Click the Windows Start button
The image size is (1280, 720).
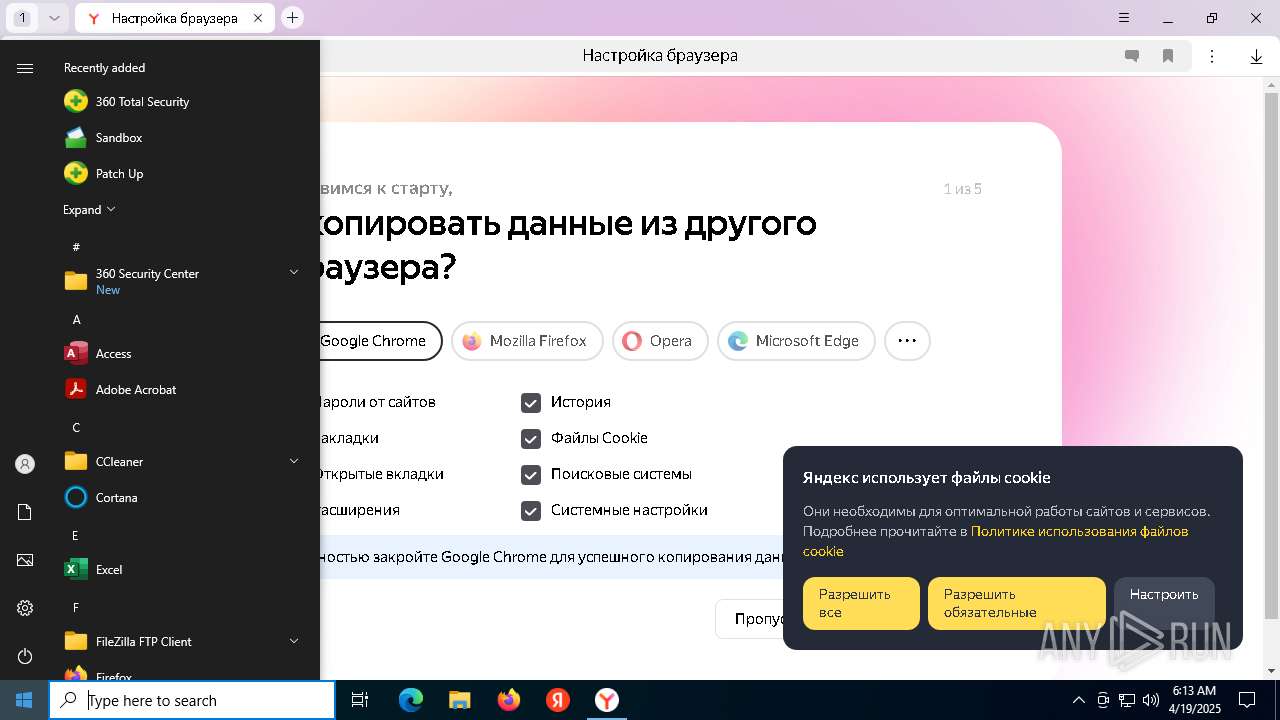point(24,700)
